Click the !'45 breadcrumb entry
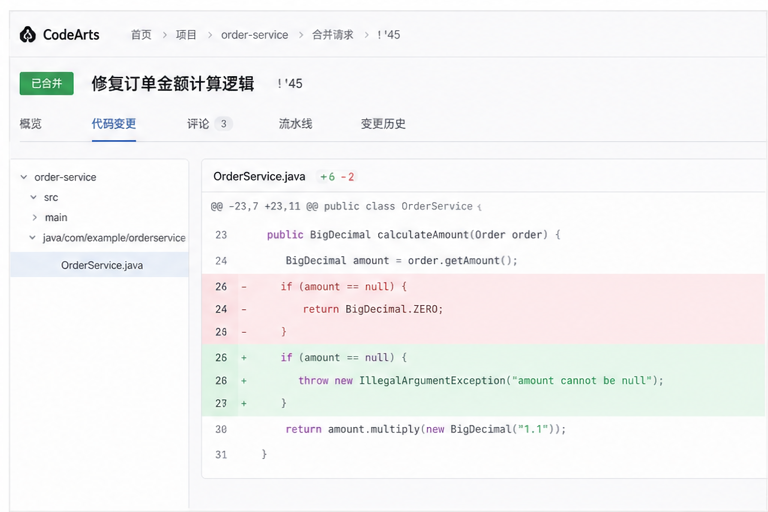This screenshot has width=768, height=512. [388, 35]
